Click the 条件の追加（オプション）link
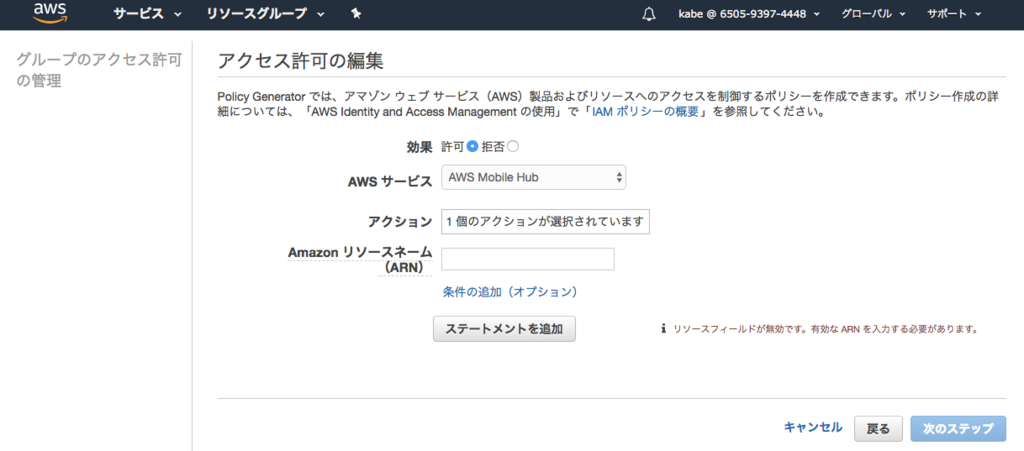This screenshot has height=451, width=1024. [510, 292]
